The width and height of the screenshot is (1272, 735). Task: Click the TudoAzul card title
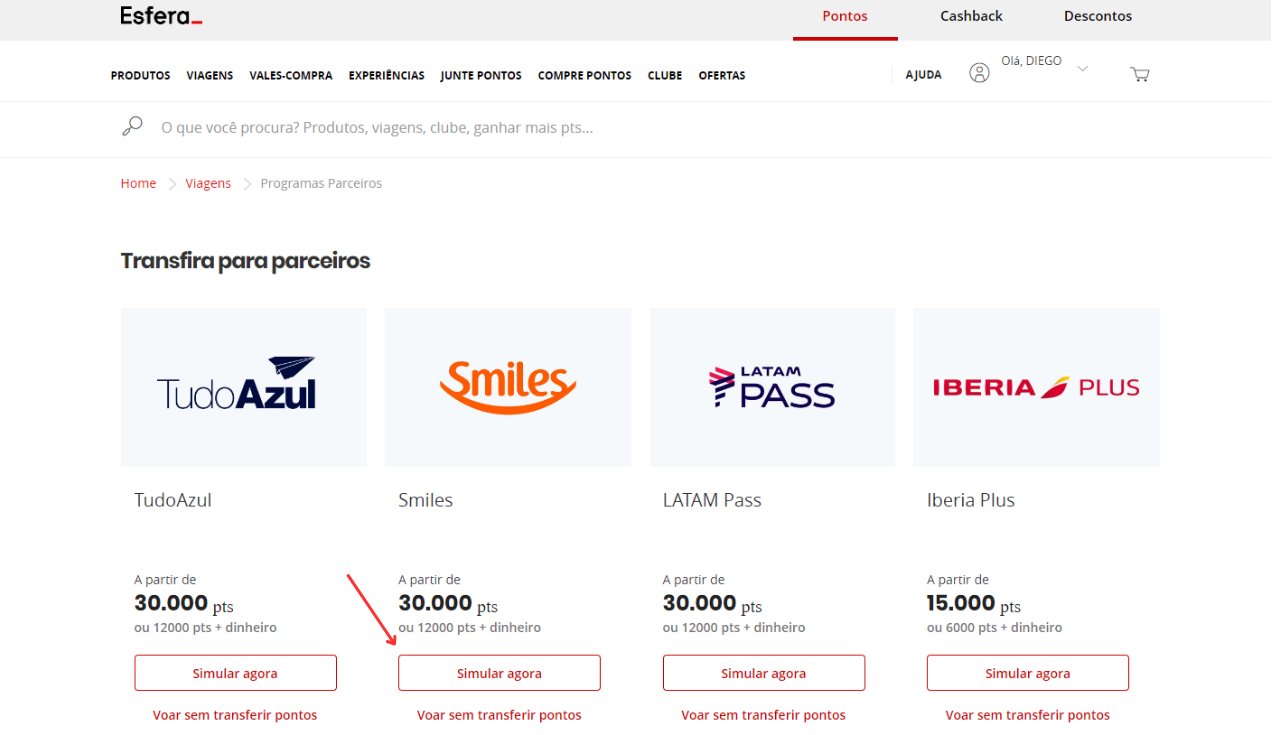[x=173, y=500]
